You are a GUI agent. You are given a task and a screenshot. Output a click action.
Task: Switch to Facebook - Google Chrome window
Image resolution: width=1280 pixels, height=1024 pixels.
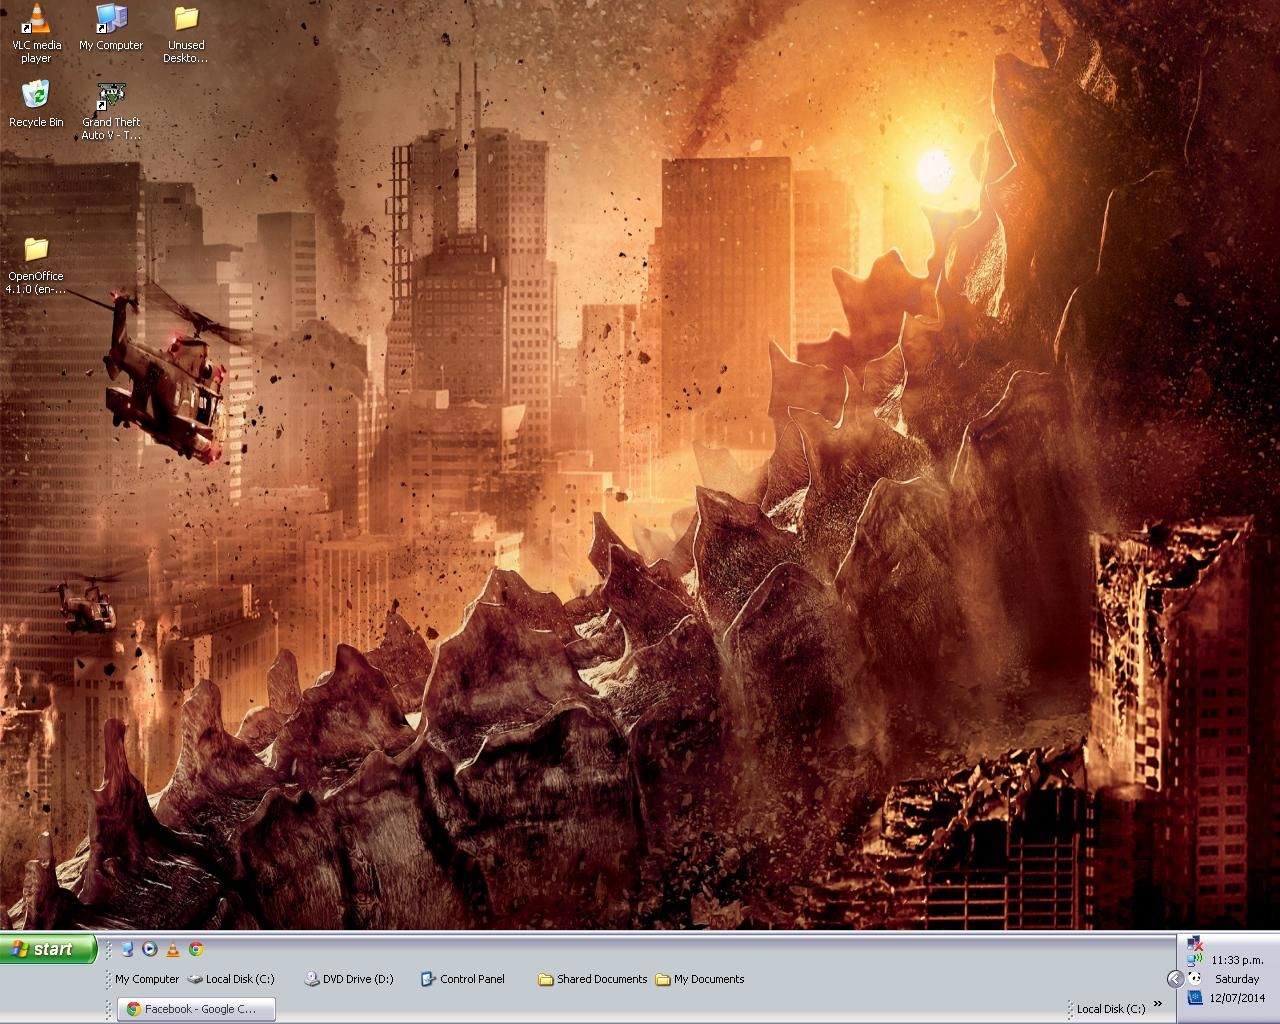(x=196, y=1009)
